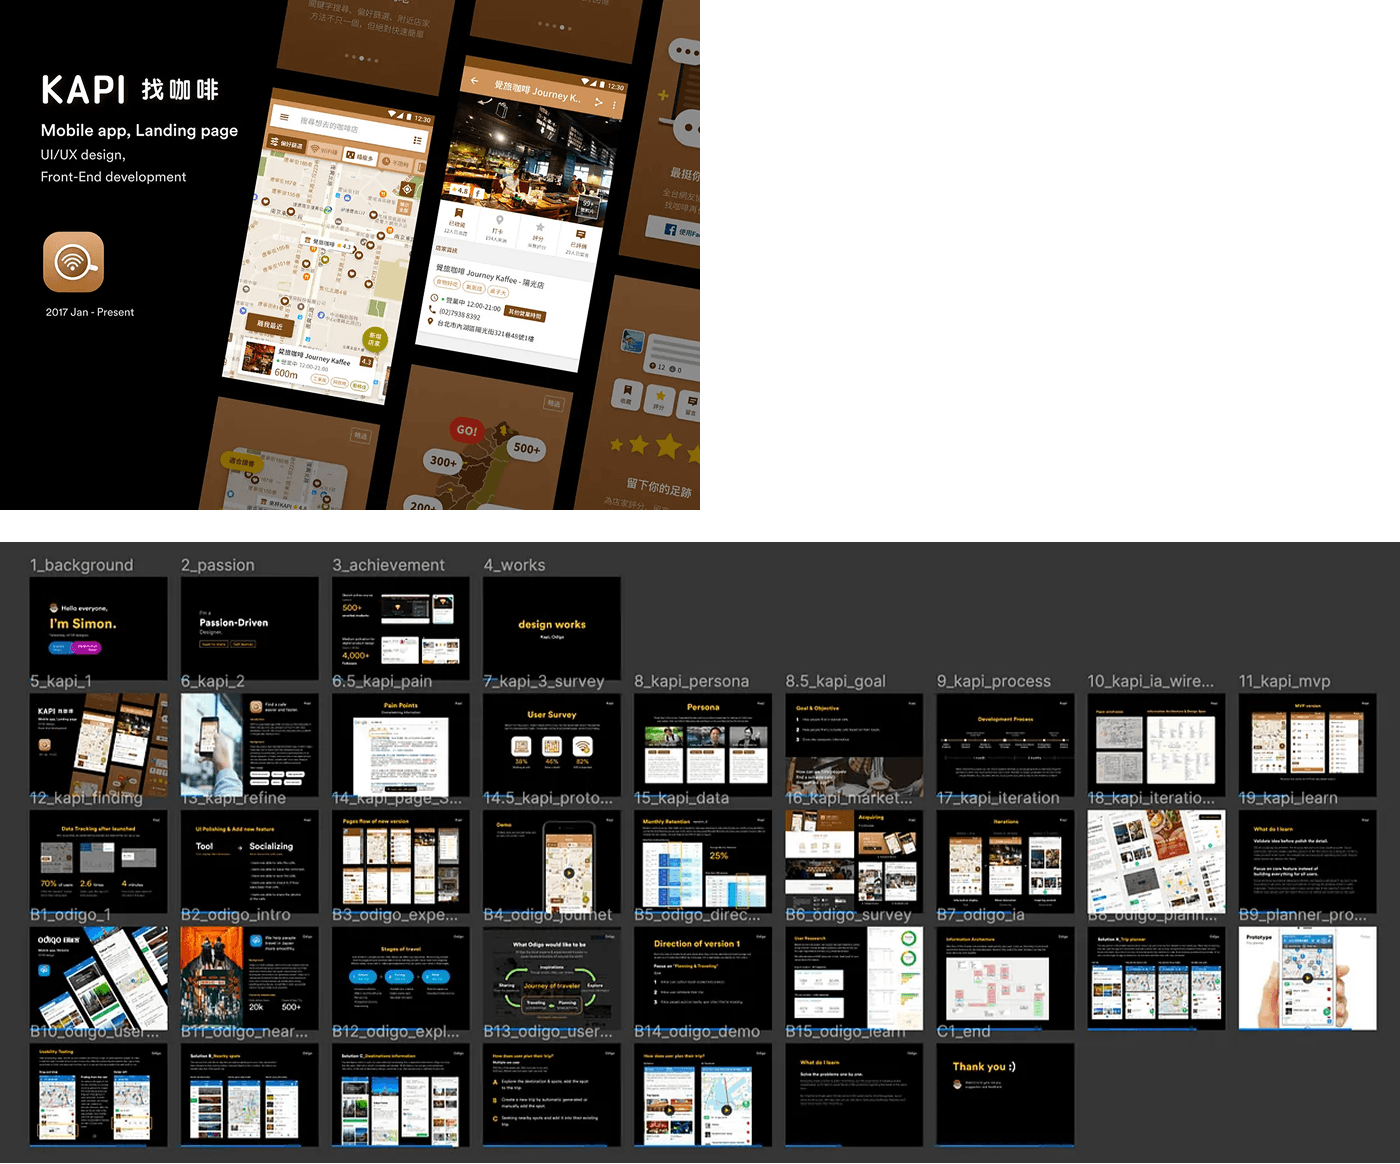Screen dimensions: 1400x1164
Task: Select the '2017 Jan - Present' date text
Action: coord(90,312)
